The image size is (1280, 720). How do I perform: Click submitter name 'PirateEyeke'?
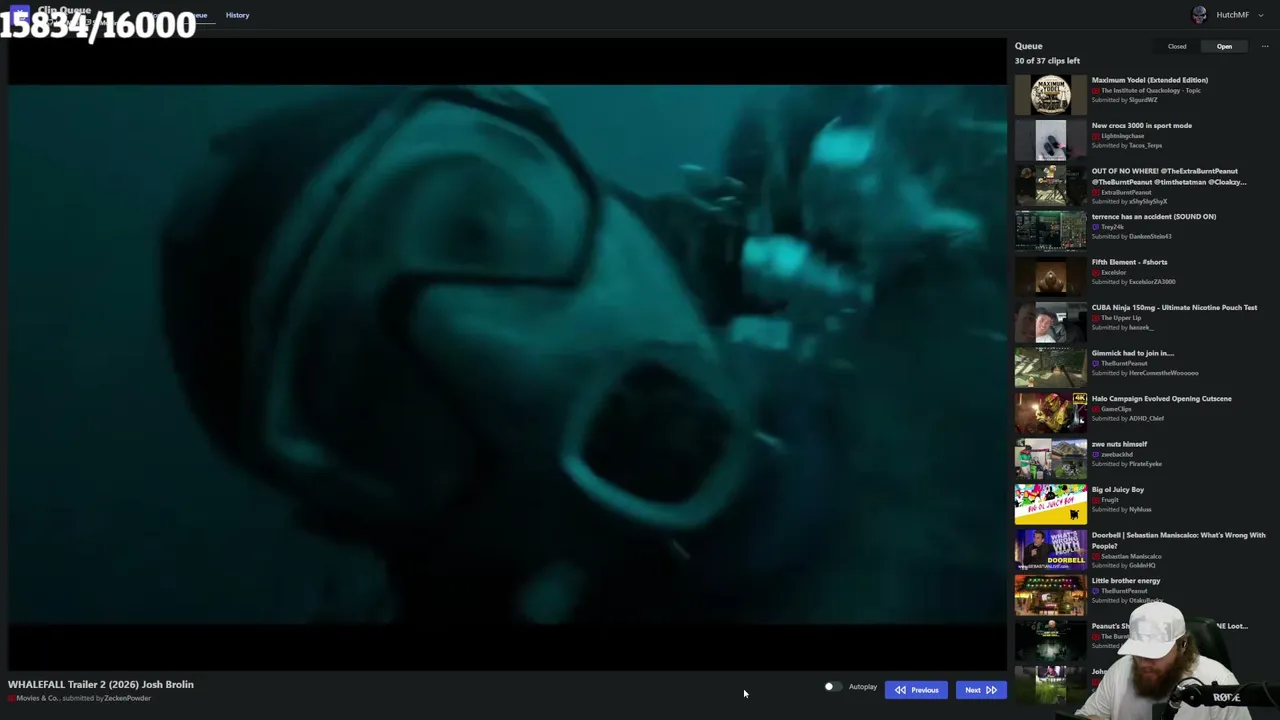[x=1146, y=464]
